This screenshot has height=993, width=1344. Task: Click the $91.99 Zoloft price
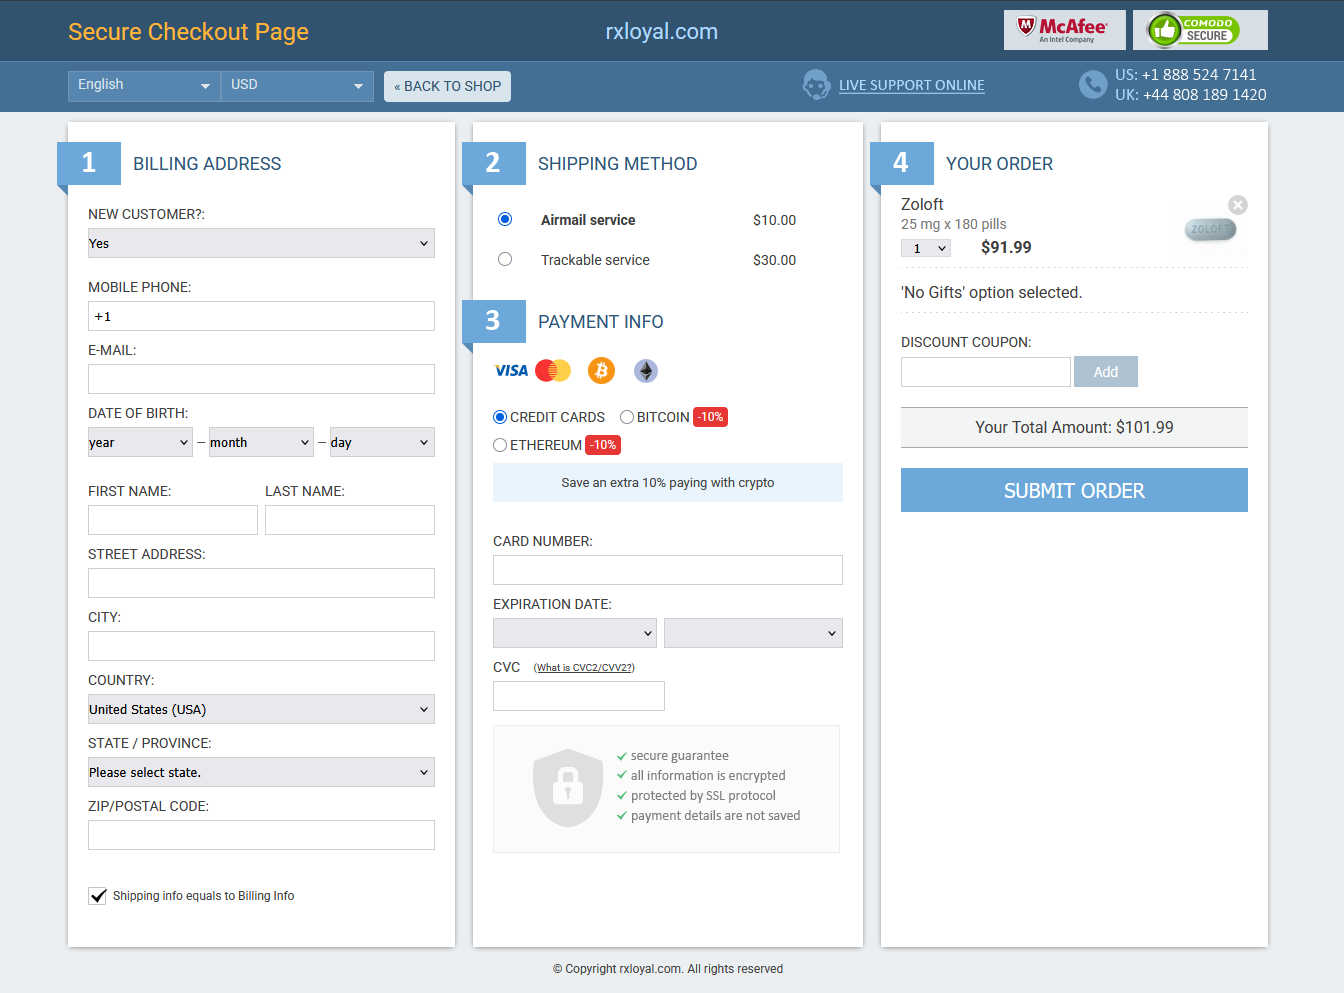click(1006, 247)
